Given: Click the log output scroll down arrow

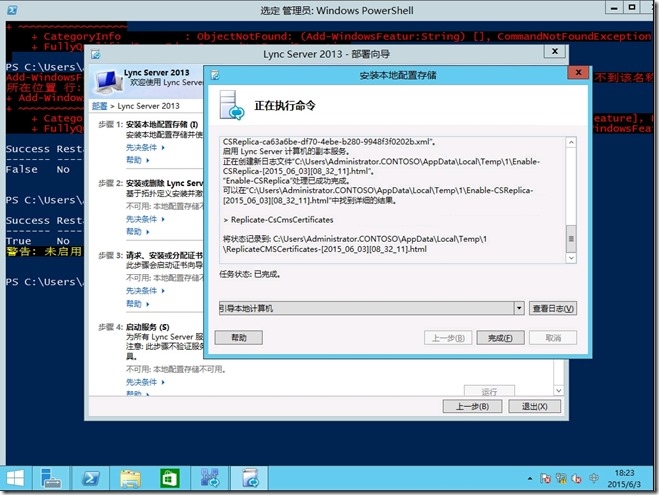Looking at the screenshot, I should point(571,258).
